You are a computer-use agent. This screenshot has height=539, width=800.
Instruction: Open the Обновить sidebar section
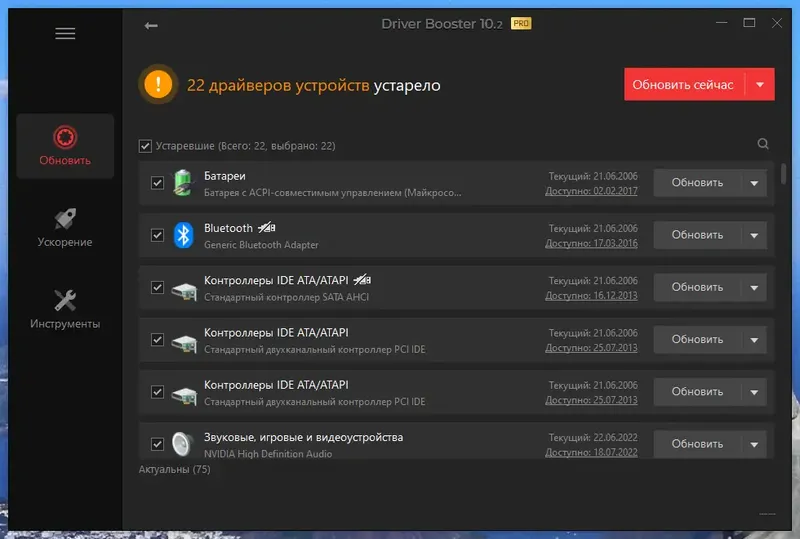pos(65,146)
